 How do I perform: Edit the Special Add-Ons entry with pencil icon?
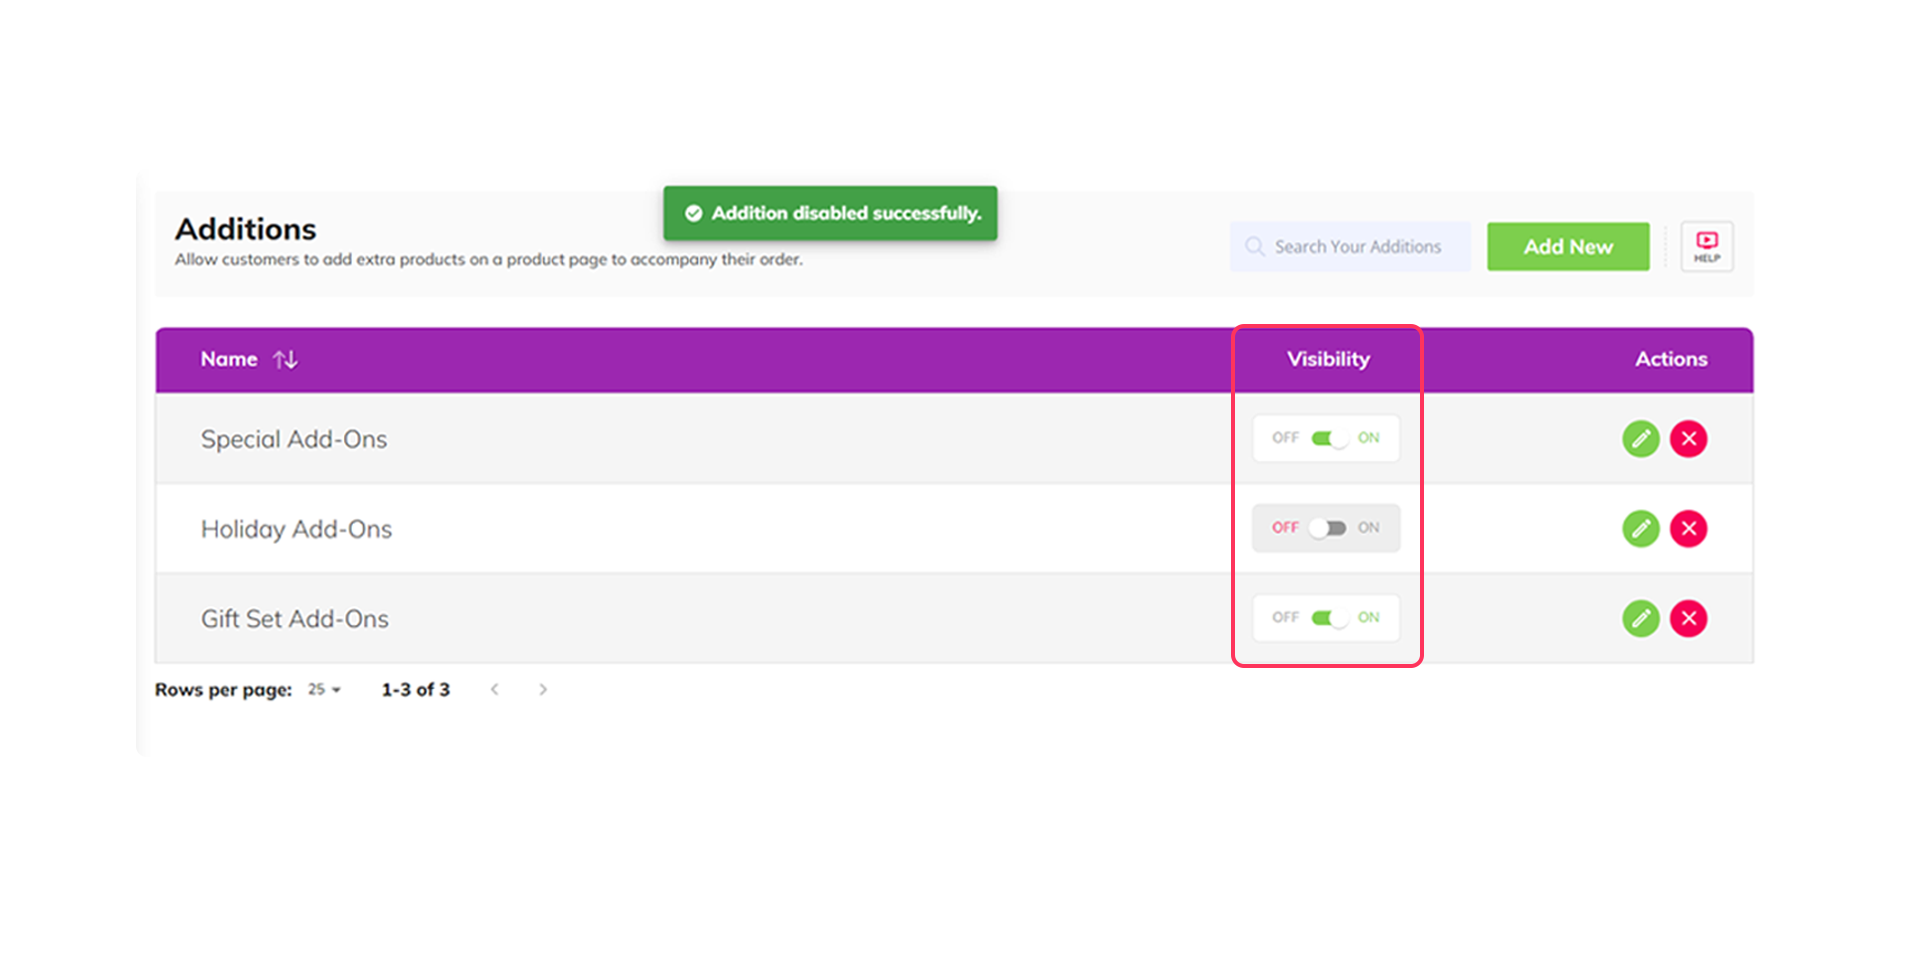point(1640,438)
